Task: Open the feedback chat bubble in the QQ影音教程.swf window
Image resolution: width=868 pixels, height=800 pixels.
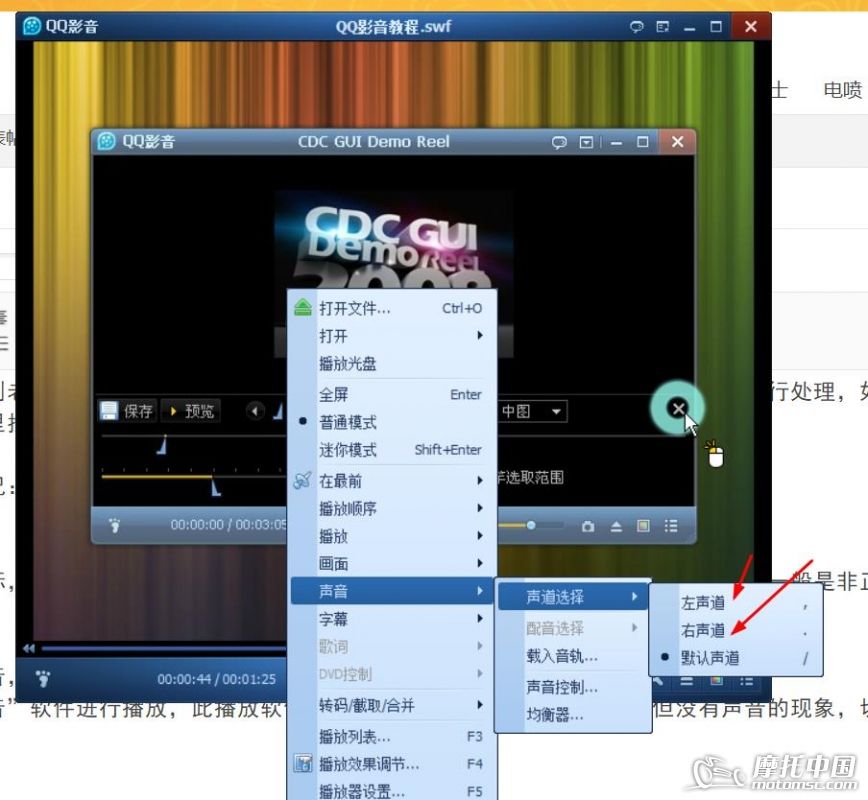Action: pos(637,27)
